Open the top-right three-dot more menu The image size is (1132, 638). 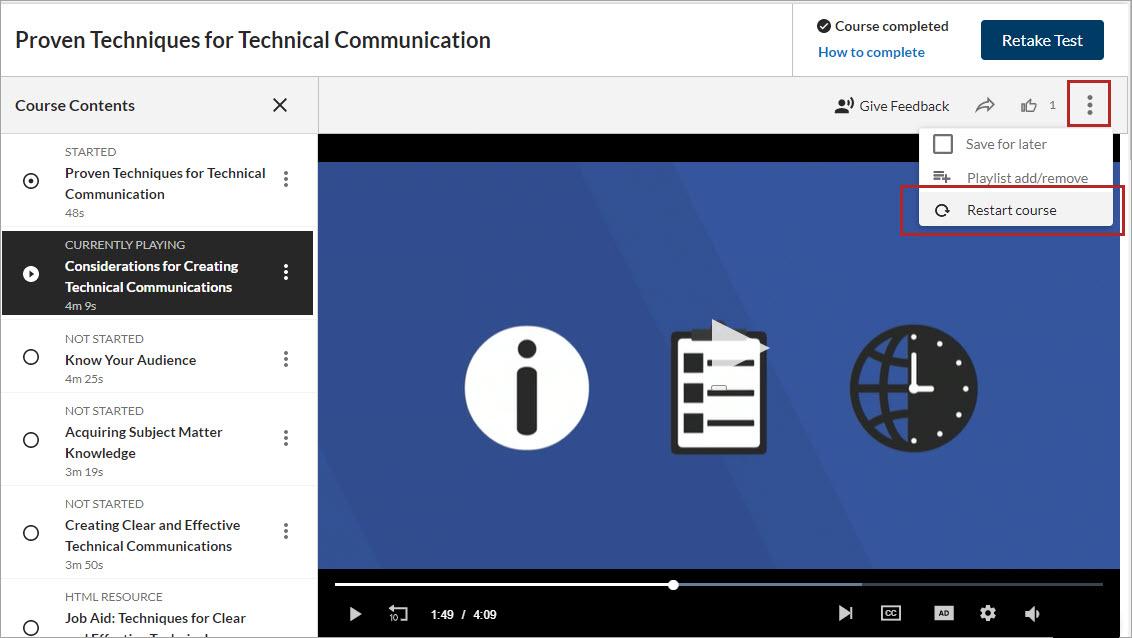1089,105
